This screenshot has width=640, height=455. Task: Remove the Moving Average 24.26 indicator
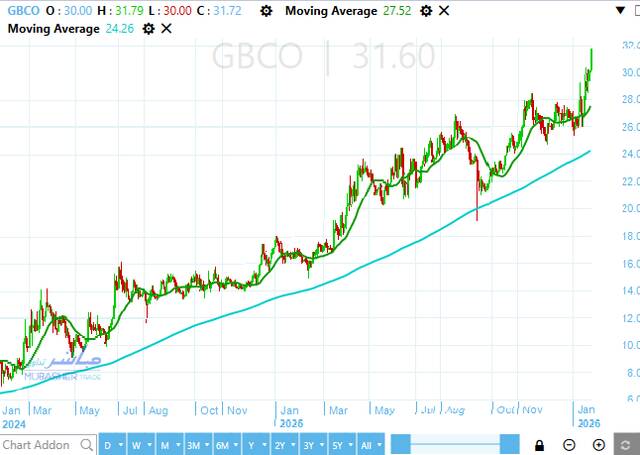point(166,28)
